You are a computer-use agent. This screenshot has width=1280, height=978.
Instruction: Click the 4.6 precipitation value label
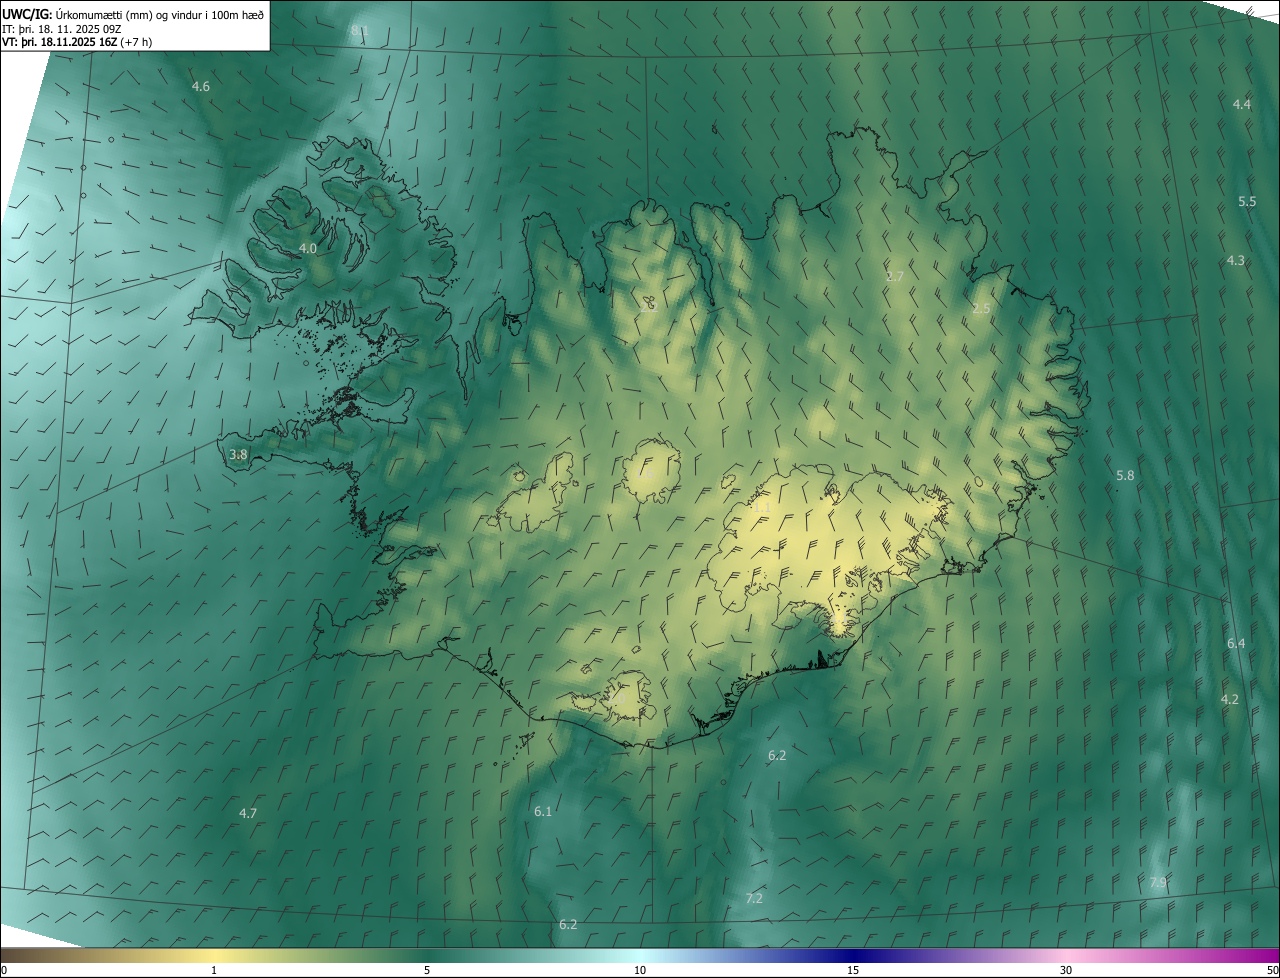point(201,87)
